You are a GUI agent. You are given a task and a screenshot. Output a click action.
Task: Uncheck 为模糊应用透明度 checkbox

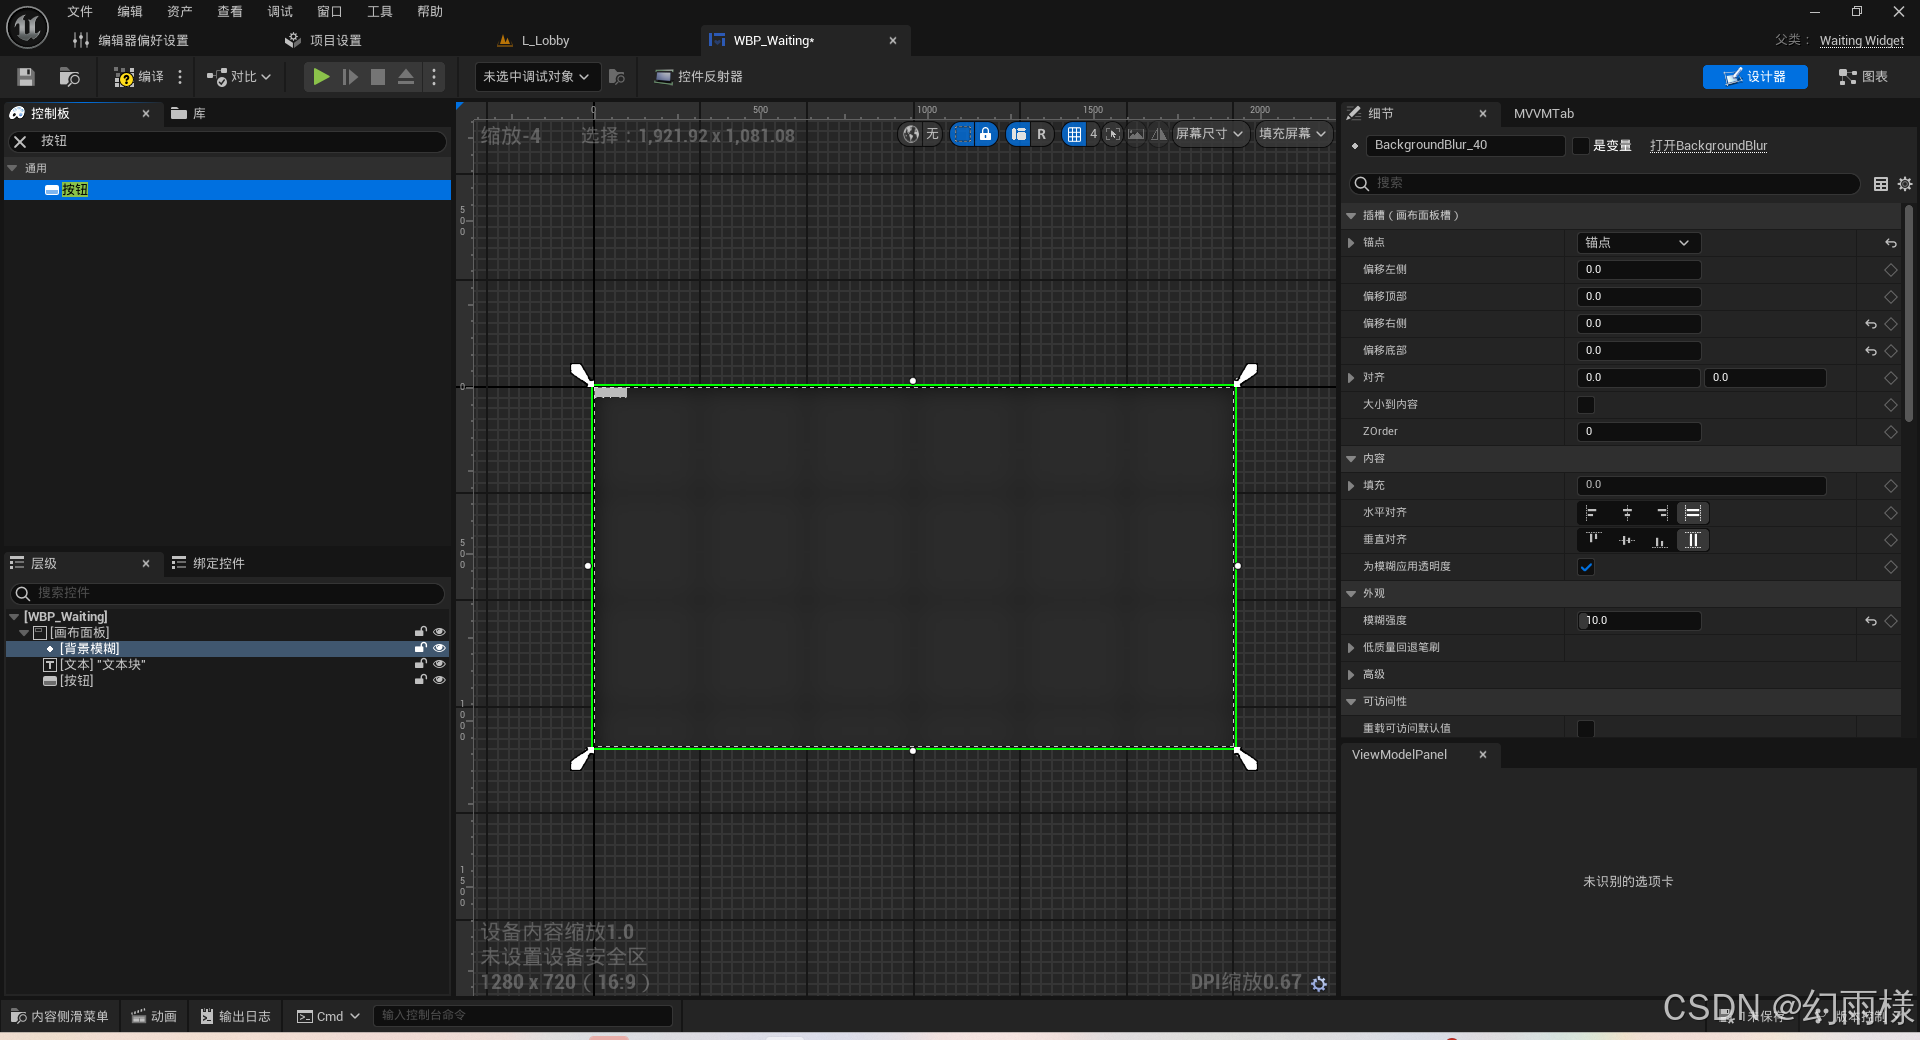1586,567
